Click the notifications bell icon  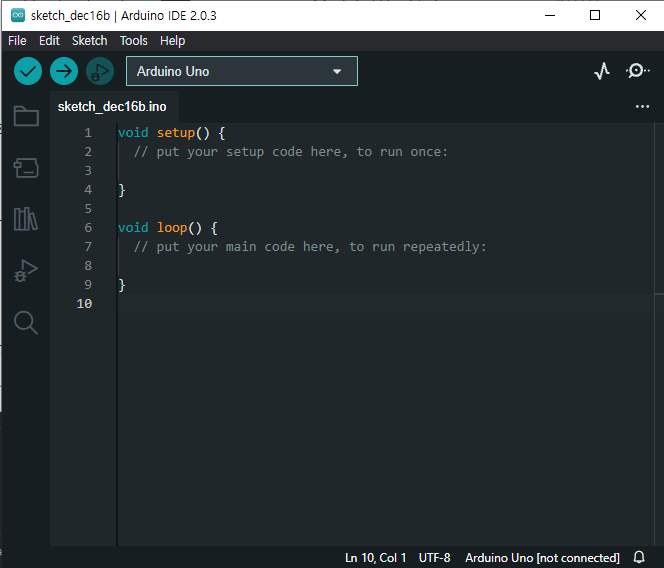pyautogui.click(x=639, y=557)
